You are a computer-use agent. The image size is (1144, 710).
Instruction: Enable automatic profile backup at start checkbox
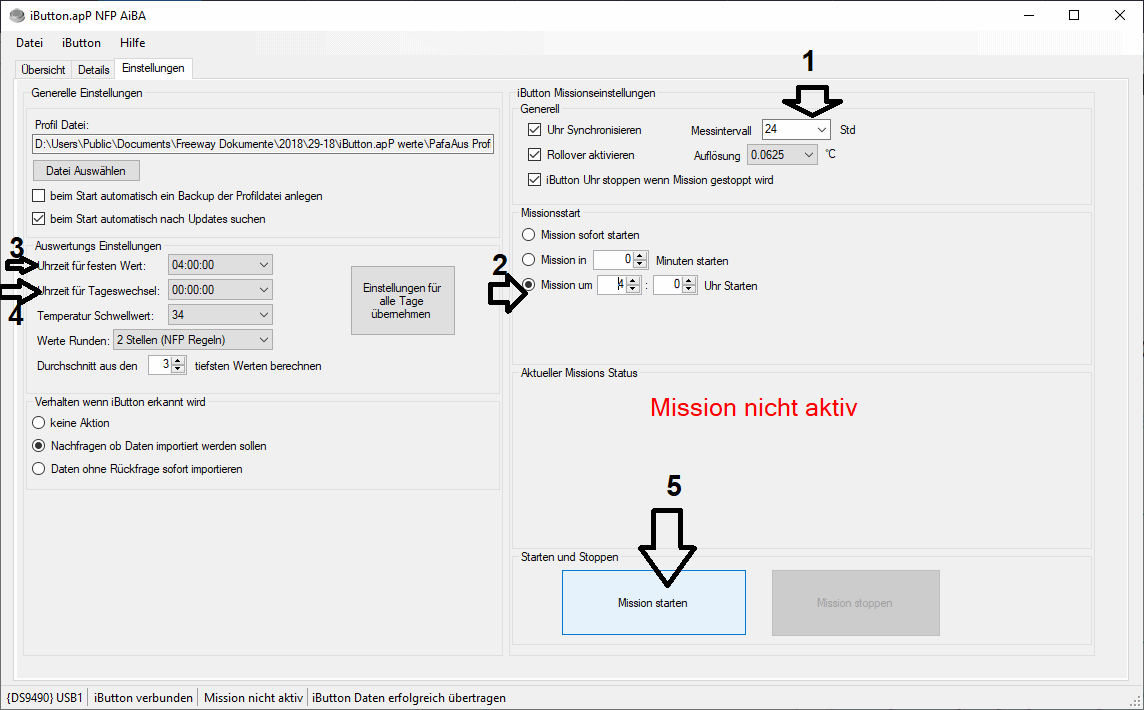pos(40,196)
